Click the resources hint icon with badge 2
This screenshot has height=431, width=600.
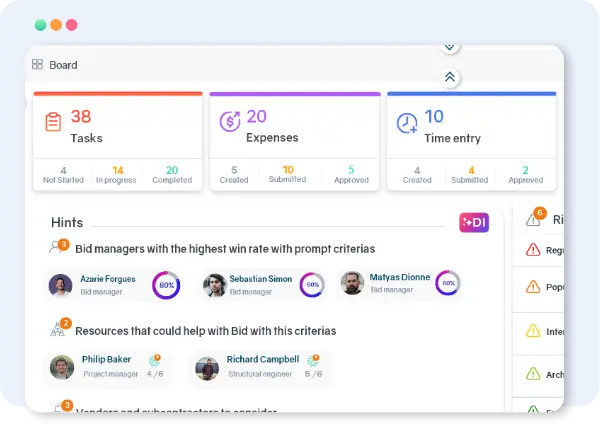click(58, 329)
